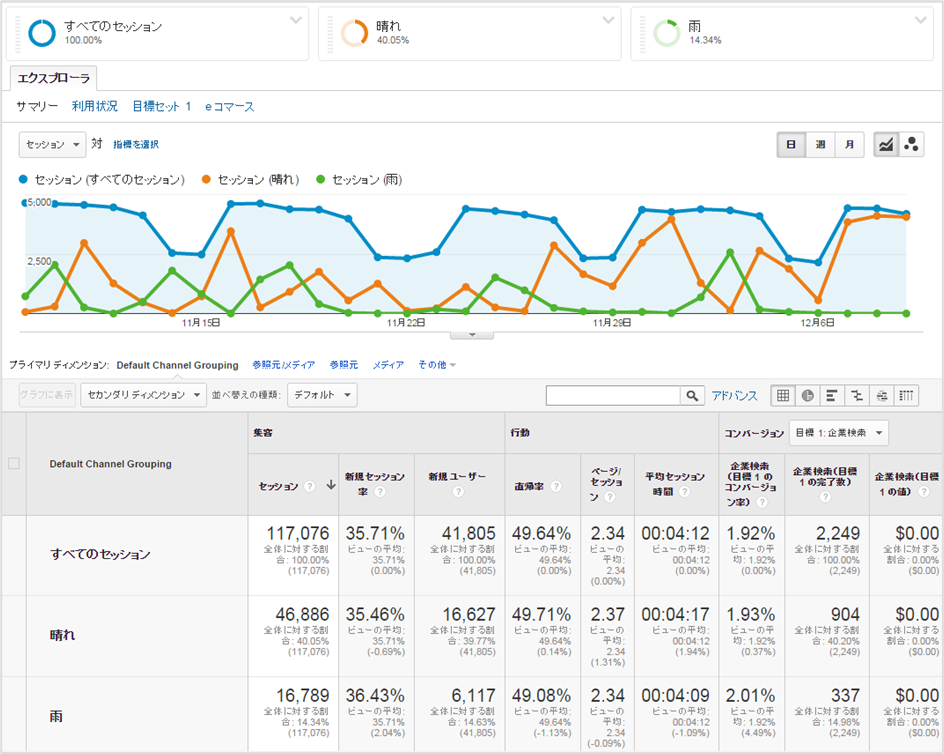Open the 雨 segment menu chevron
Image resolution: width=944 pixels, height=754 pixels.
point(921,20)
